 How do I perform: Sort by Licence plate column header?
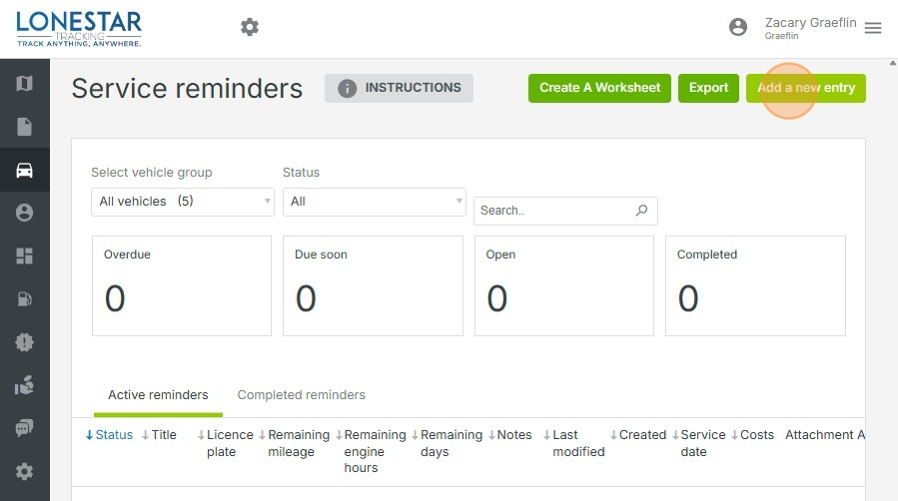(225, 443)
